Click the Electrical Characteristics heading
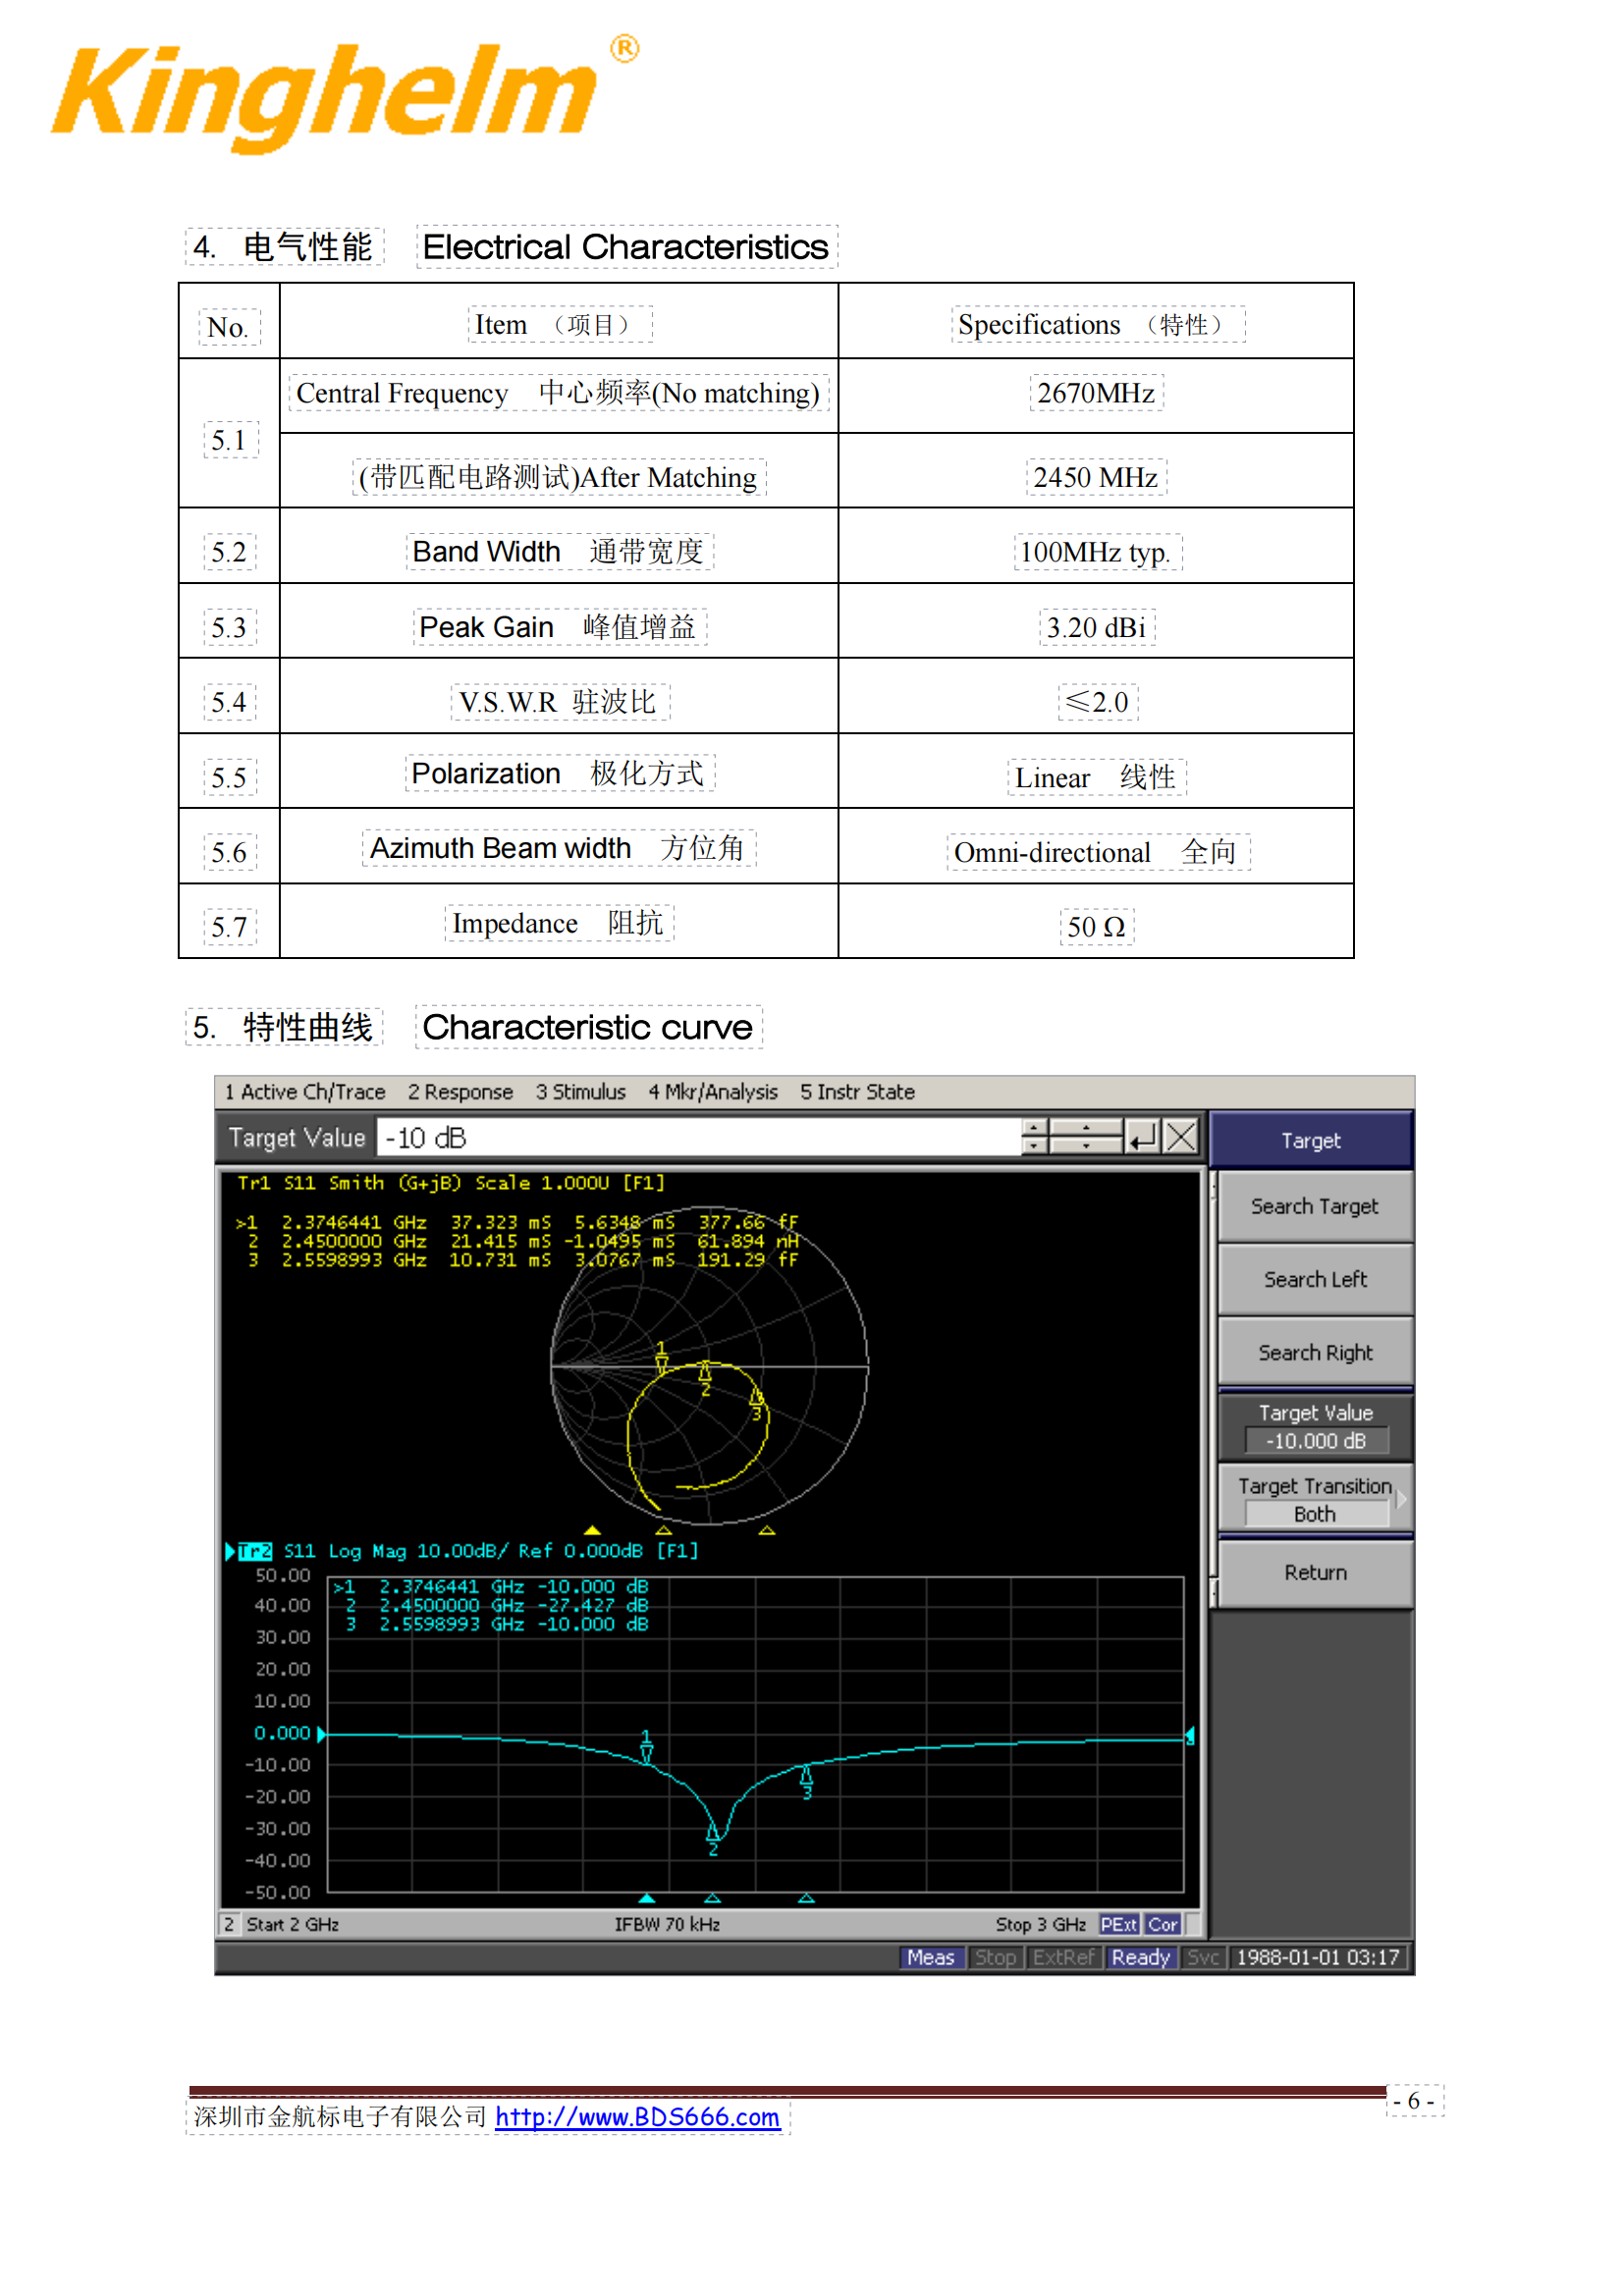This screenshot has height=2296, width=1624. tap(626, 247)
